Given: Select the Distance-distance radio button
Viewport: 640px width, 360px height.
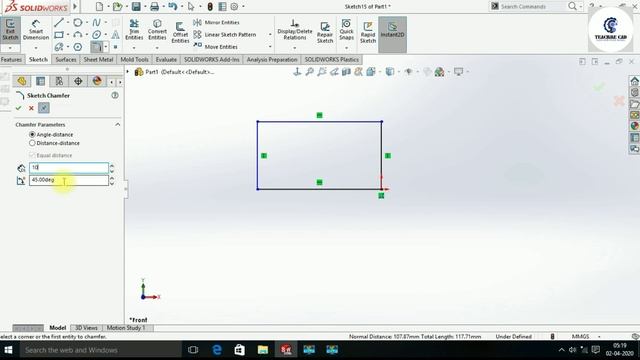Looking at the screenshot, I should click(32, 143).
